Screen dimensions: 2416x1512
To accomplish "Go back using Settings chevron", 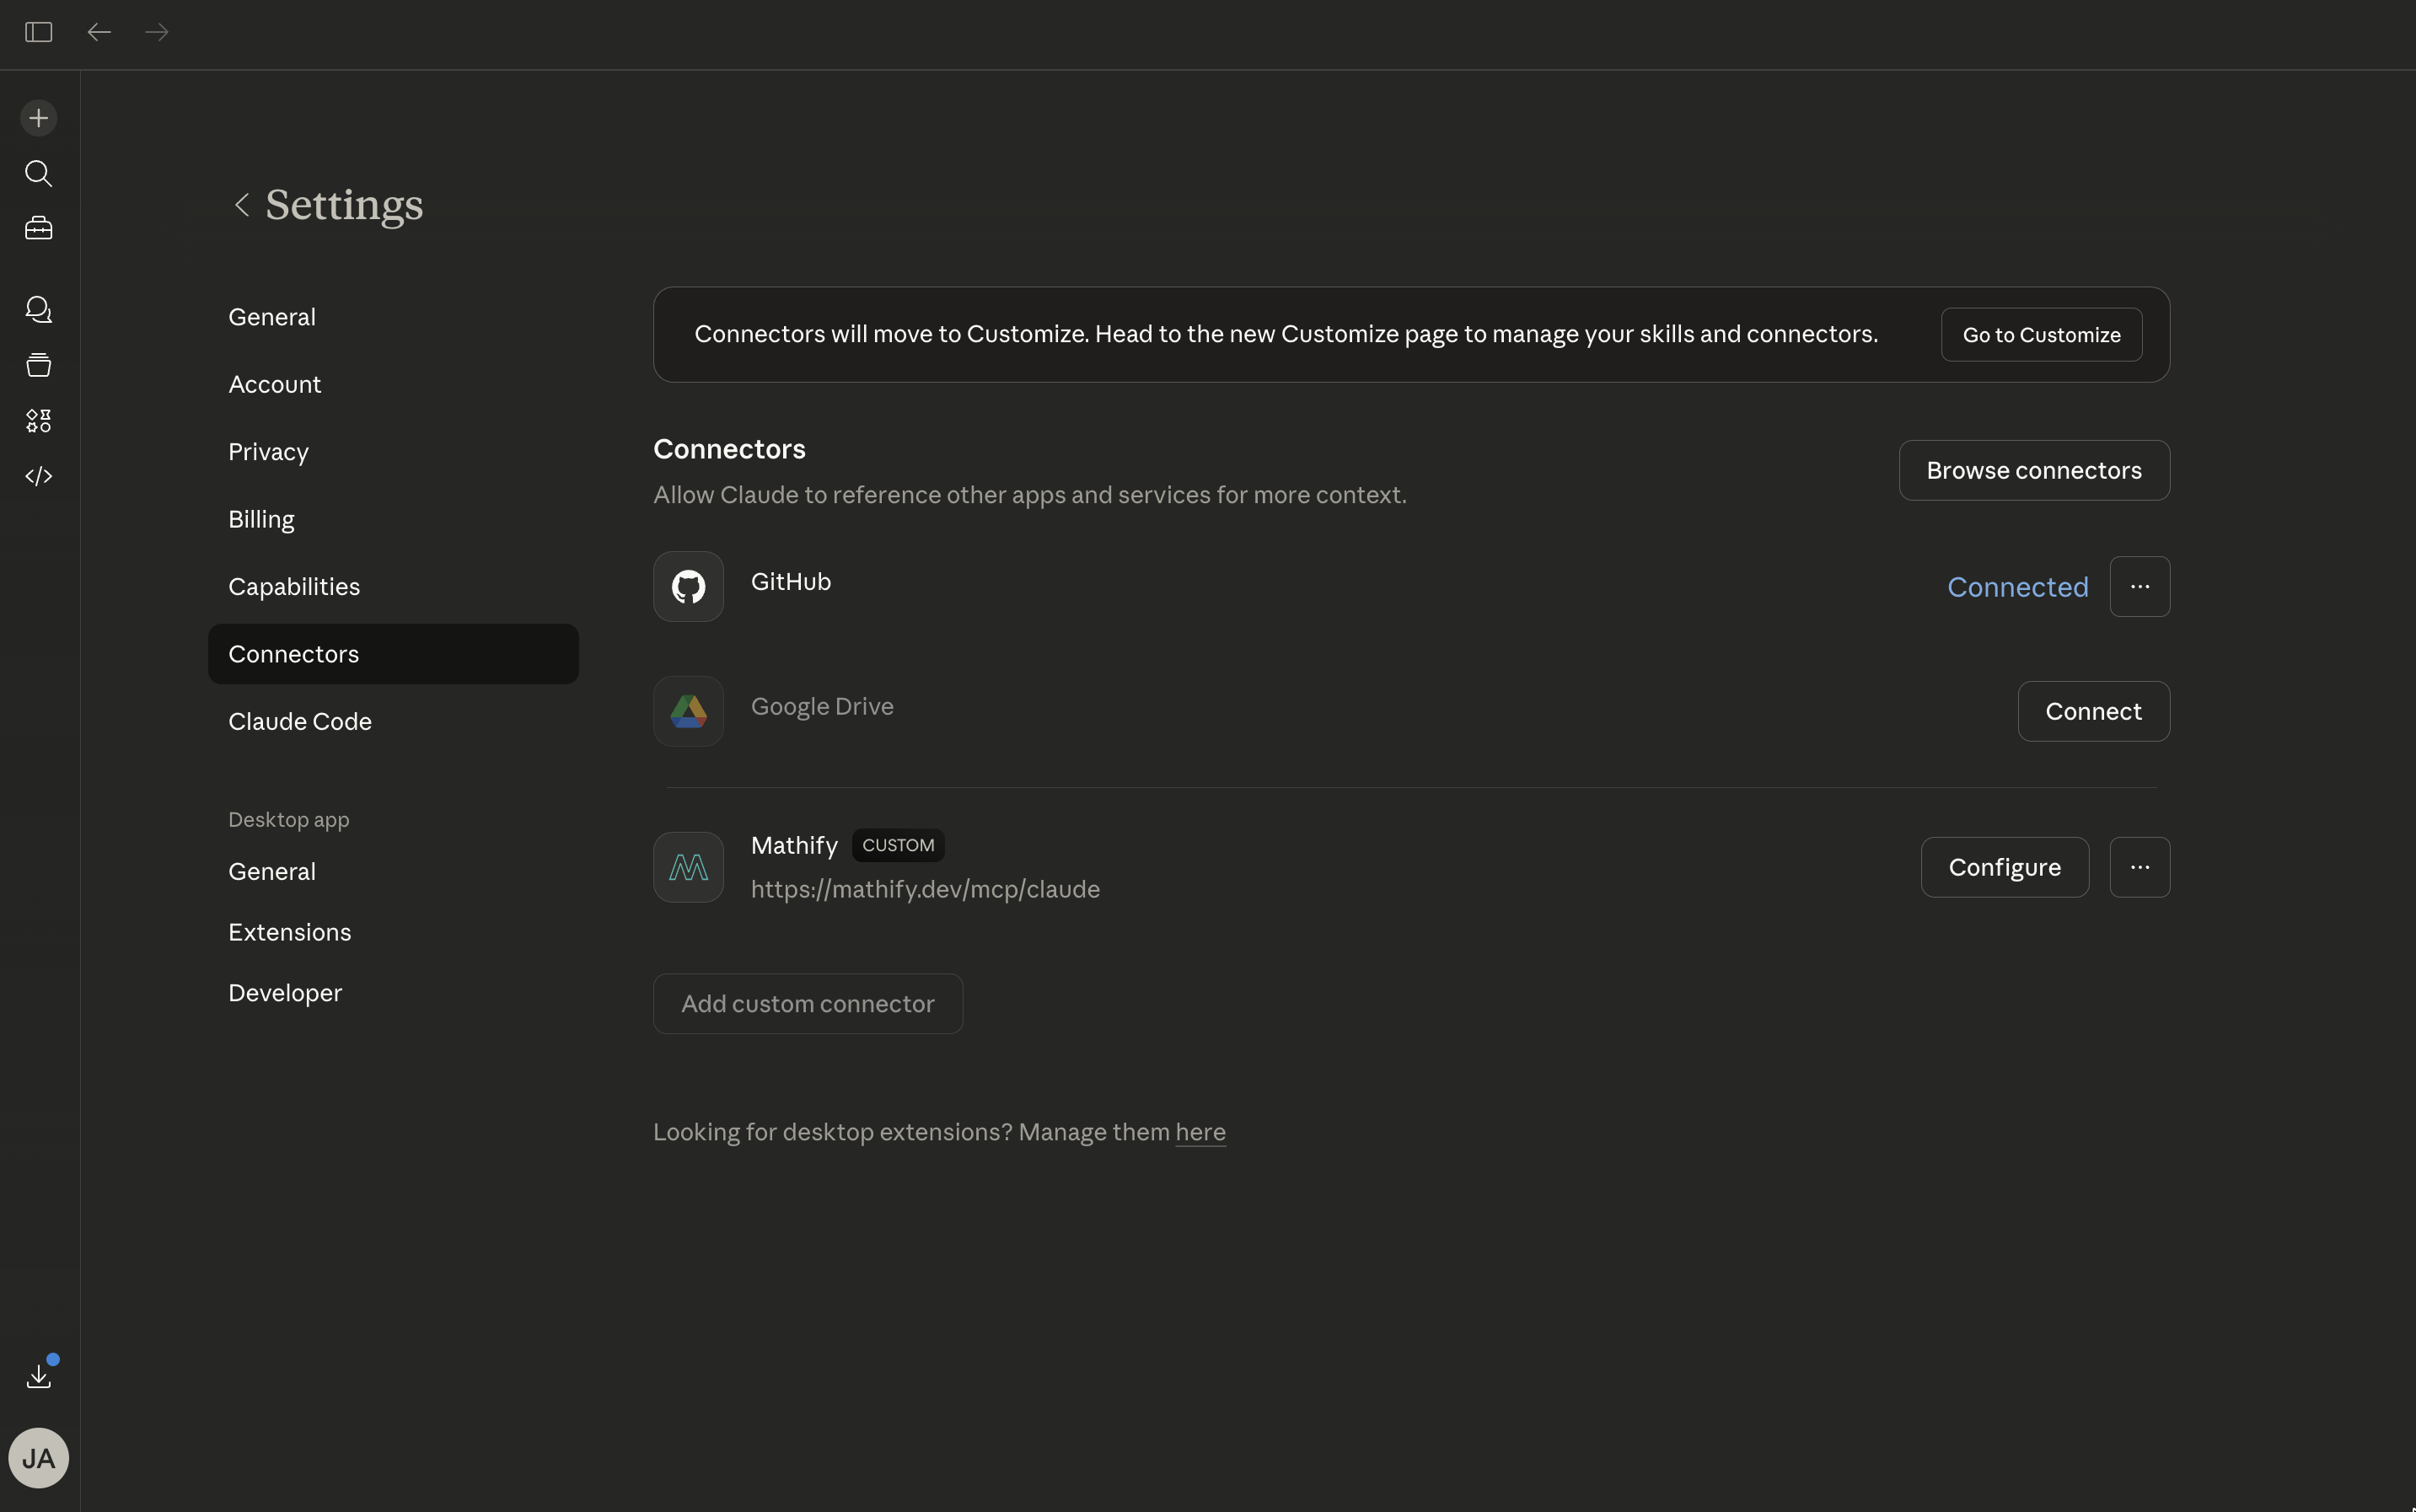I will pos(241,205).
